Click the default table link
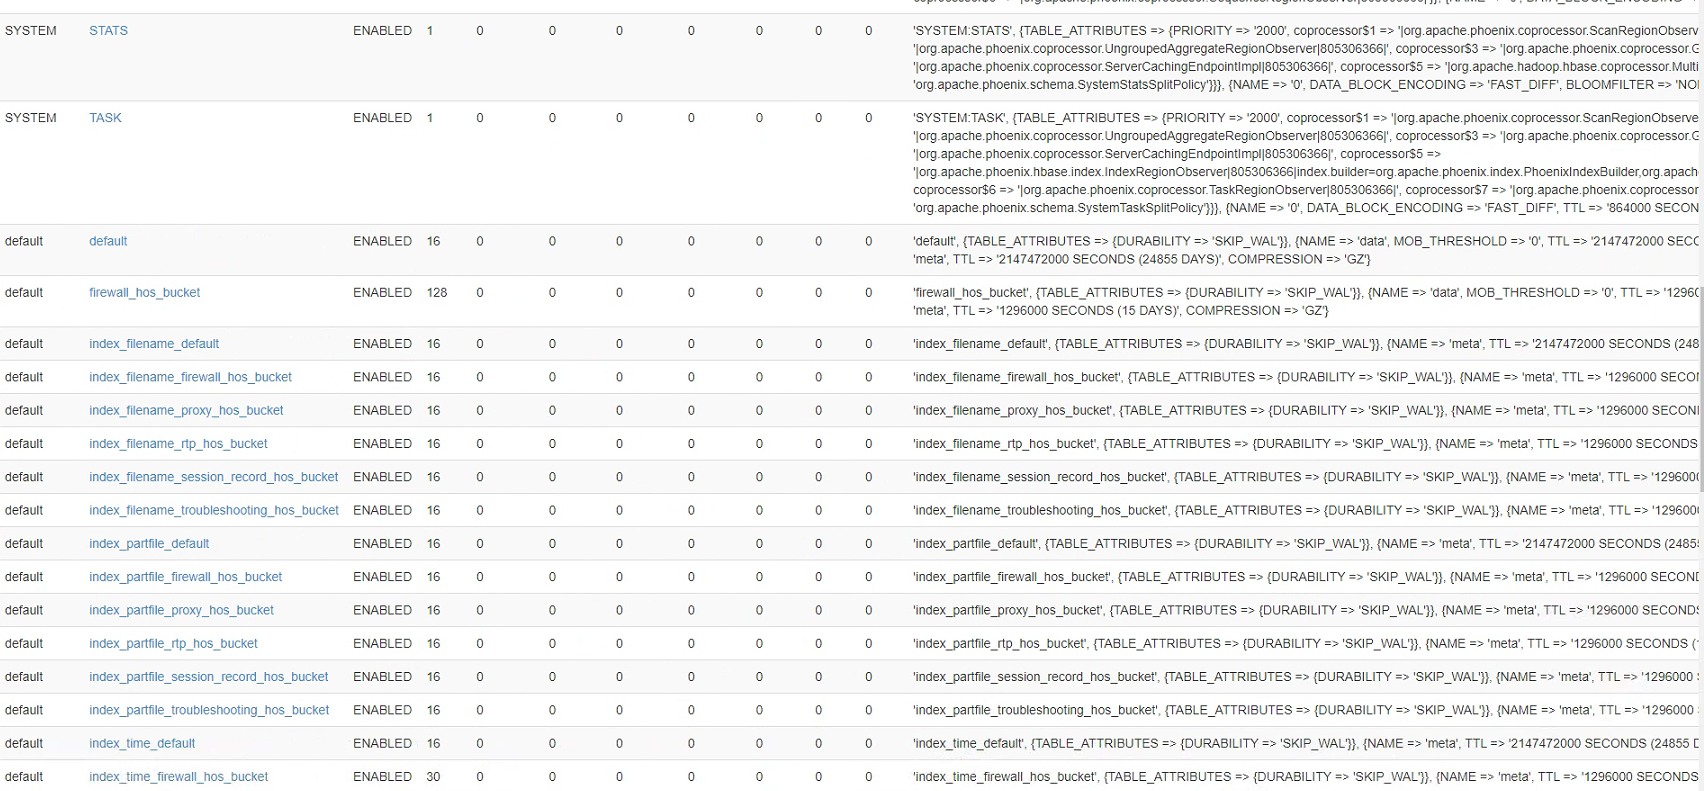Image resolution: width=1704 pixels, height=791 pixels. (x=108, y=241)
